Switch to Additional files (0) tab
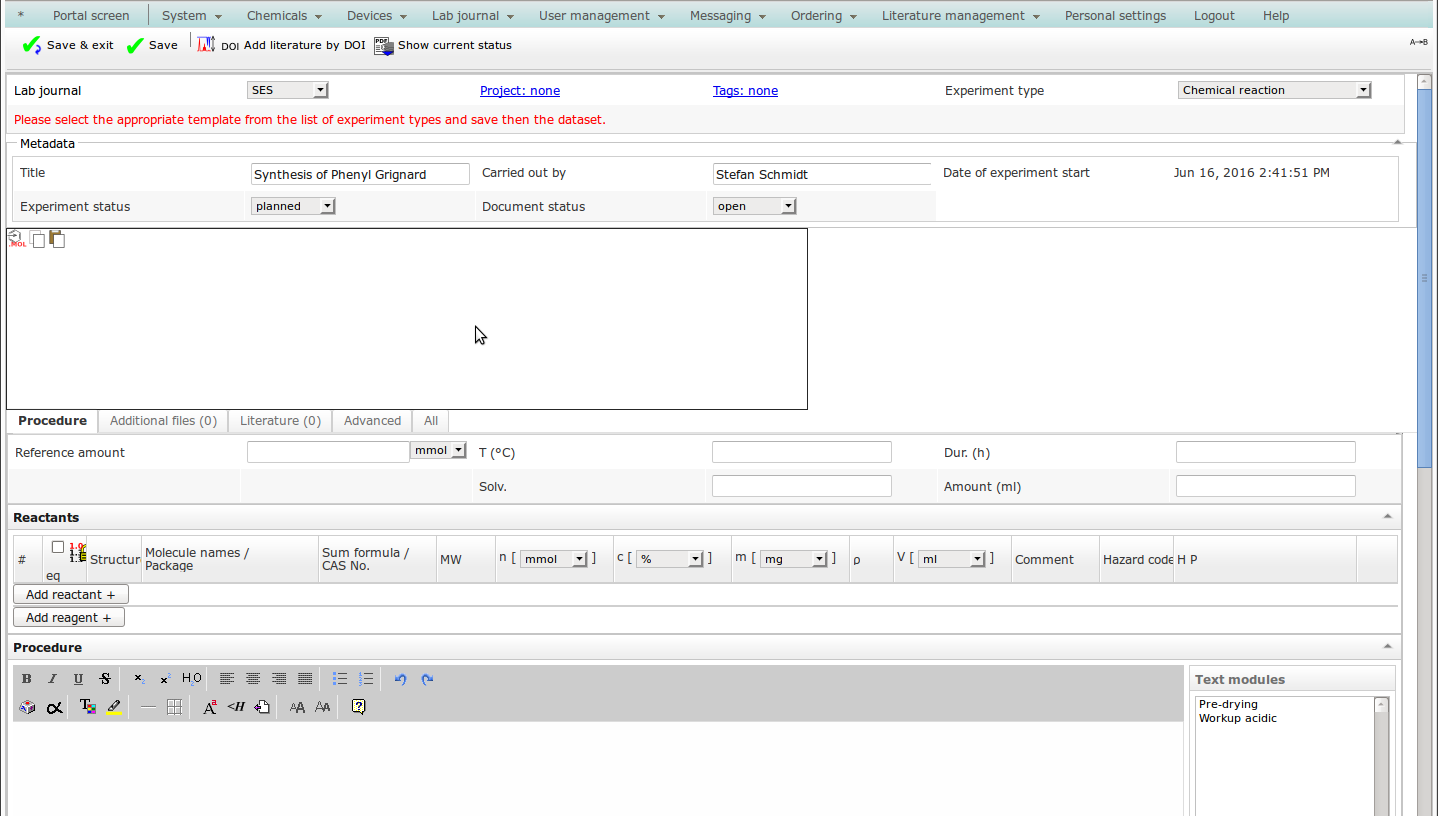 point(163,421)
